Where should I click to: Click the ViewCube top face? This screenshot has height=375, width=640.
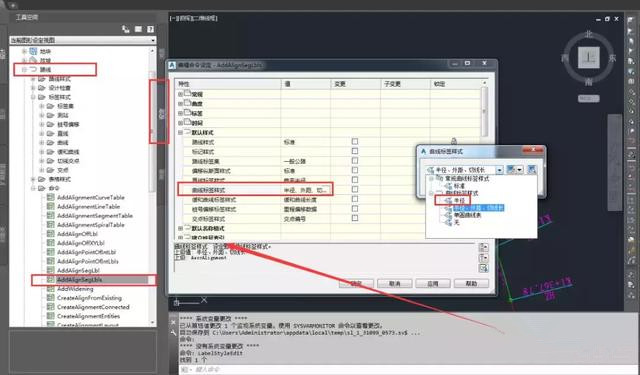tap(589, 58)
